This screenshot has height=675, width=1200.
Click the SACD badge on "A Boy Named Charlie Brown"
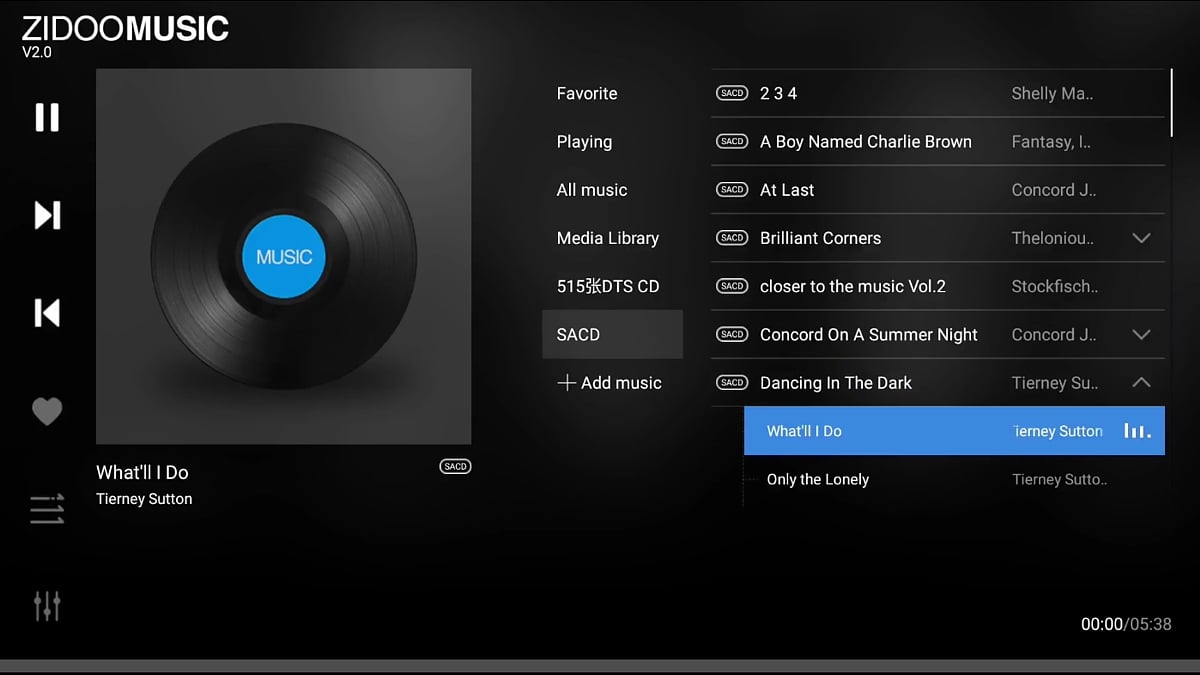coord(731,141)
